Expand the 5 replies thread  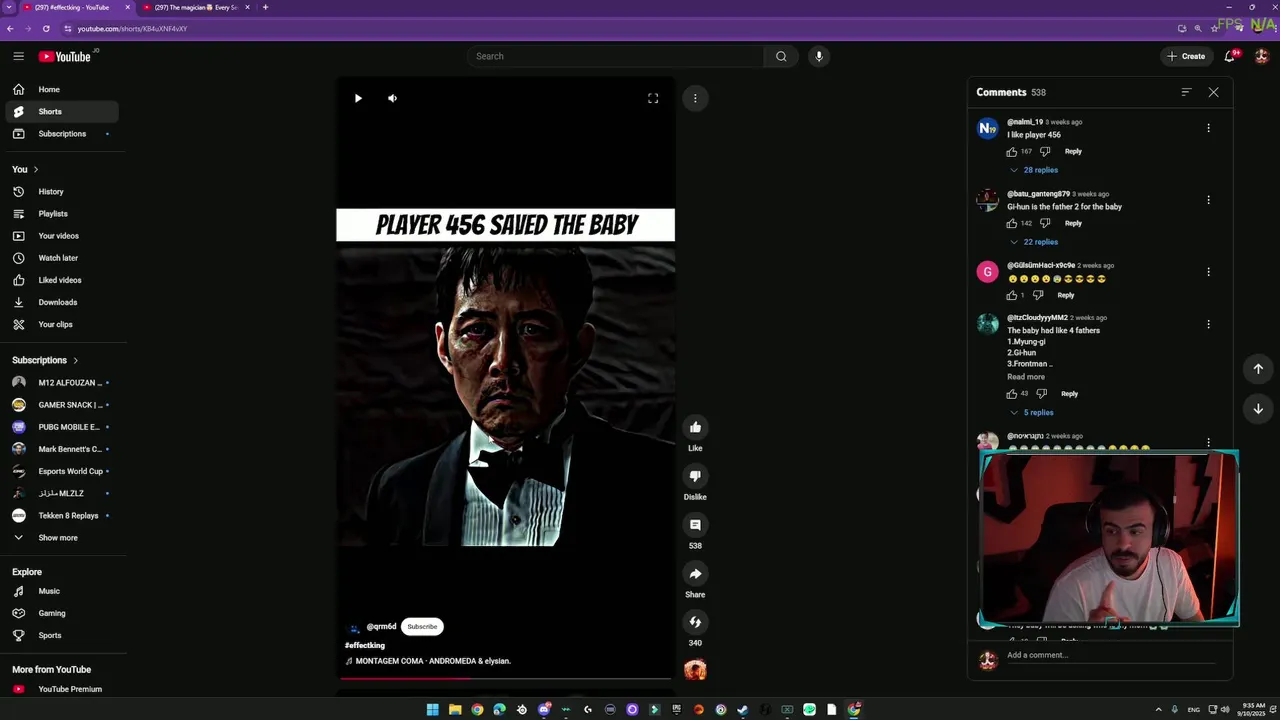point(1032,412)
